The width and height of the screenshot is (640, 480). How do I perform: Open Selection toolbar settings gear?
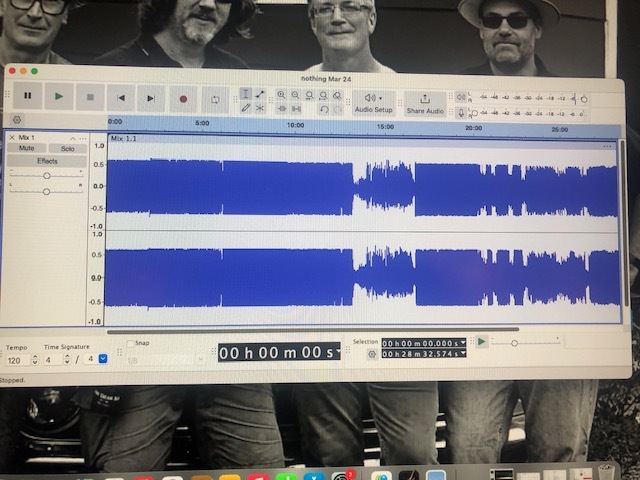(372, 354)
